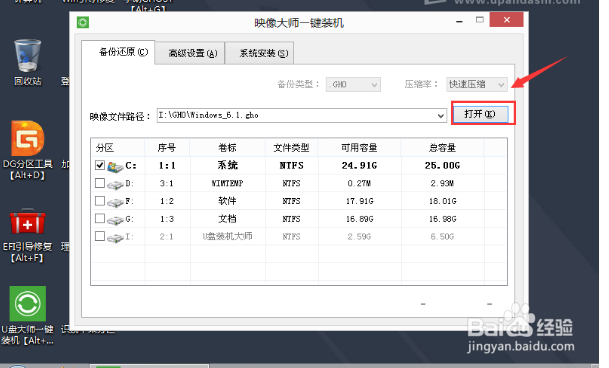Close the 映像大师一键装机 window
609x368 pixels.
(x=506, y=20)
